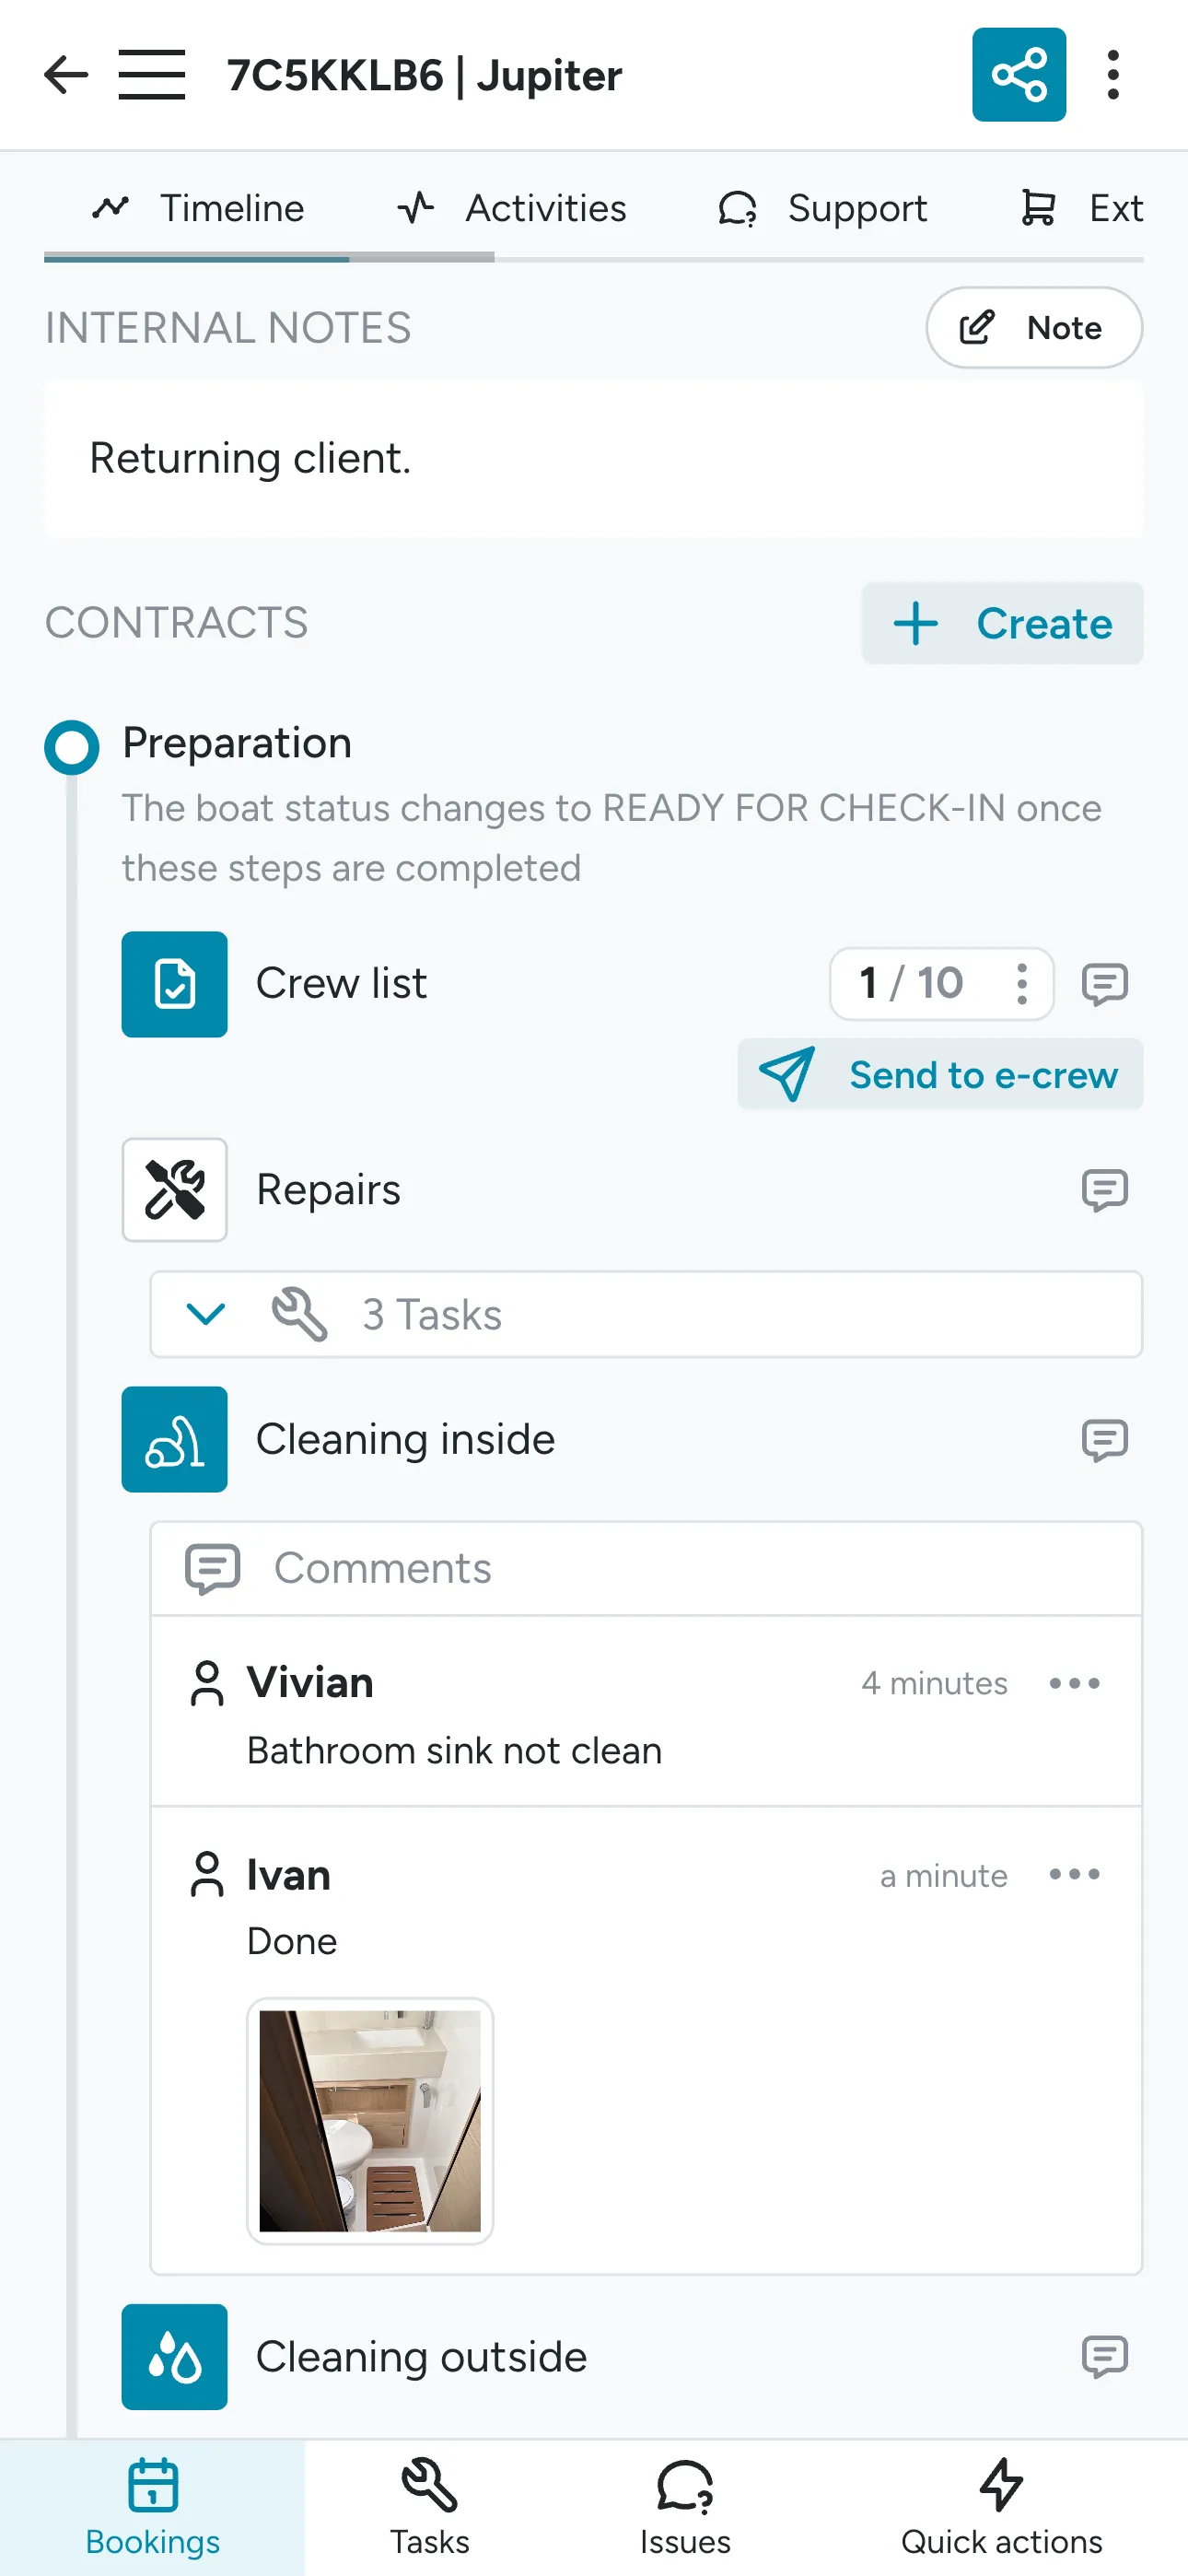1188x2576 pixels.
Task: Click the Cleaning outside droplets icon
Action: click(x=174, y=2356)
